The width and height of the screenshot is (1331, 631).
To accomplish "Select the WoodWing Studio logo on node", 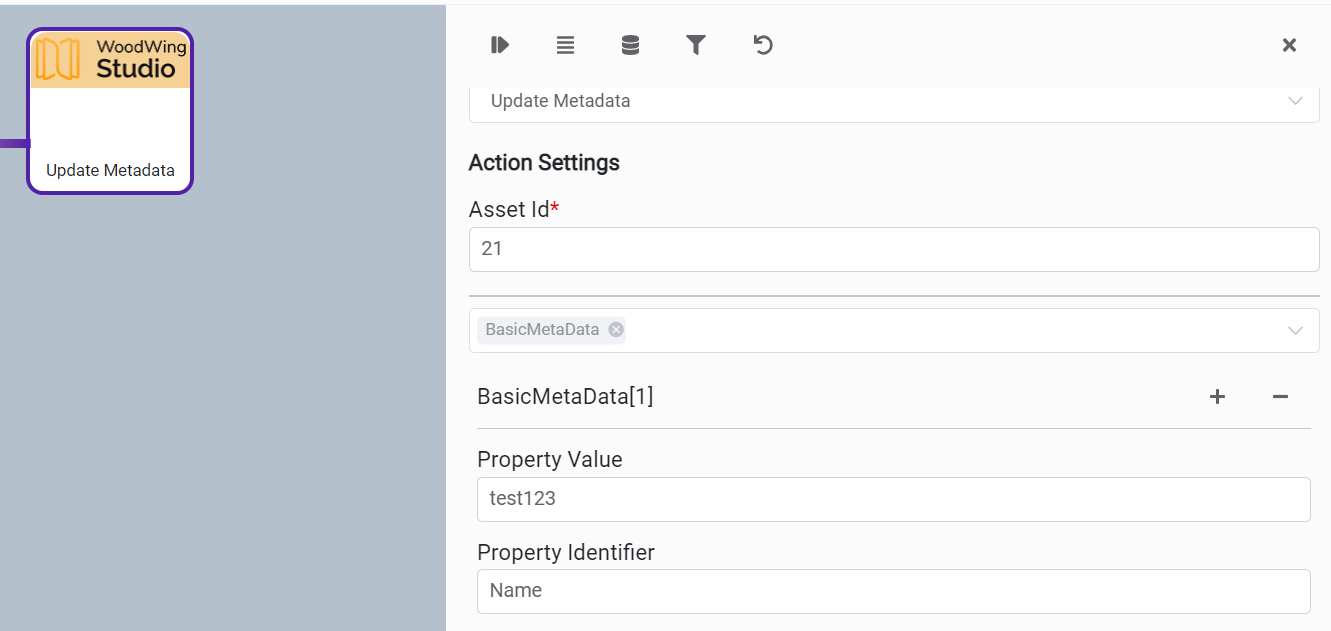I will [110, 59].
